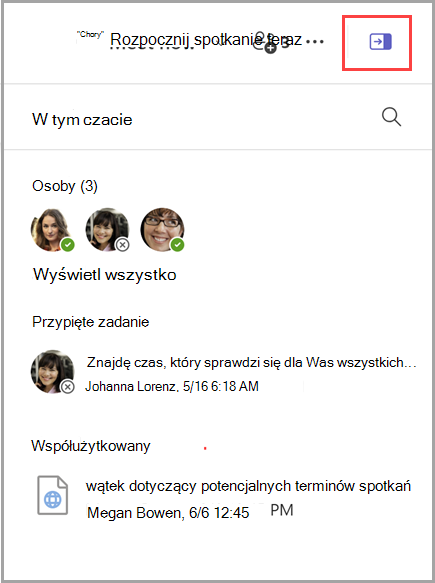Select Johanna Lorenz, 5/16 6:18 AM text
435x583 pixels.
pyautogui.click(x=172, y=386)
